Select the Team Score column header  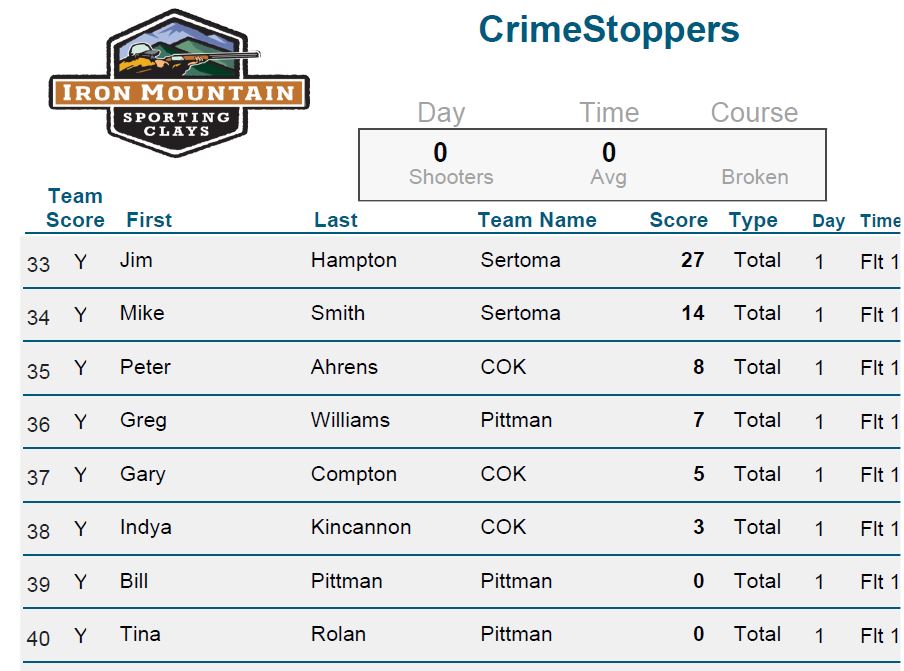click(75, 208)
